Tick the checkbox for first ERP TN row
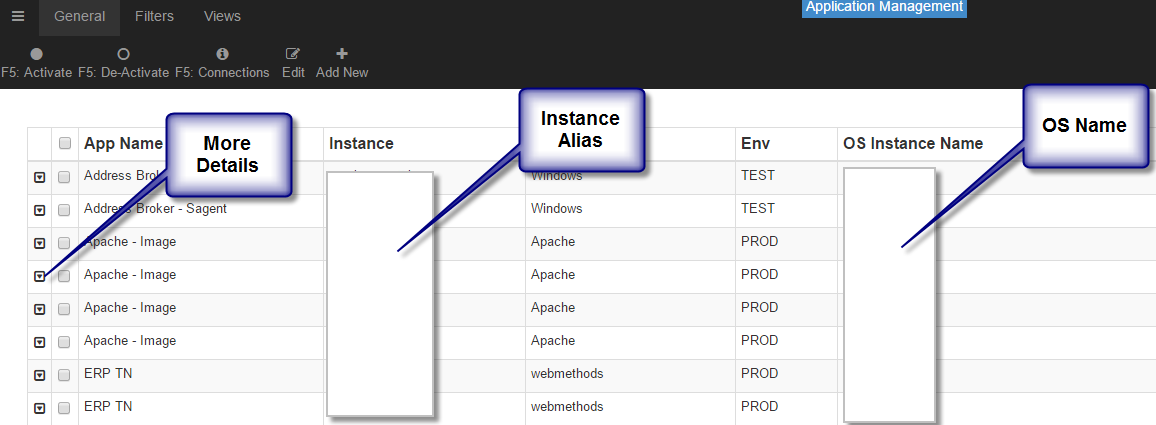1156x425 pixels. coord(64,375)
